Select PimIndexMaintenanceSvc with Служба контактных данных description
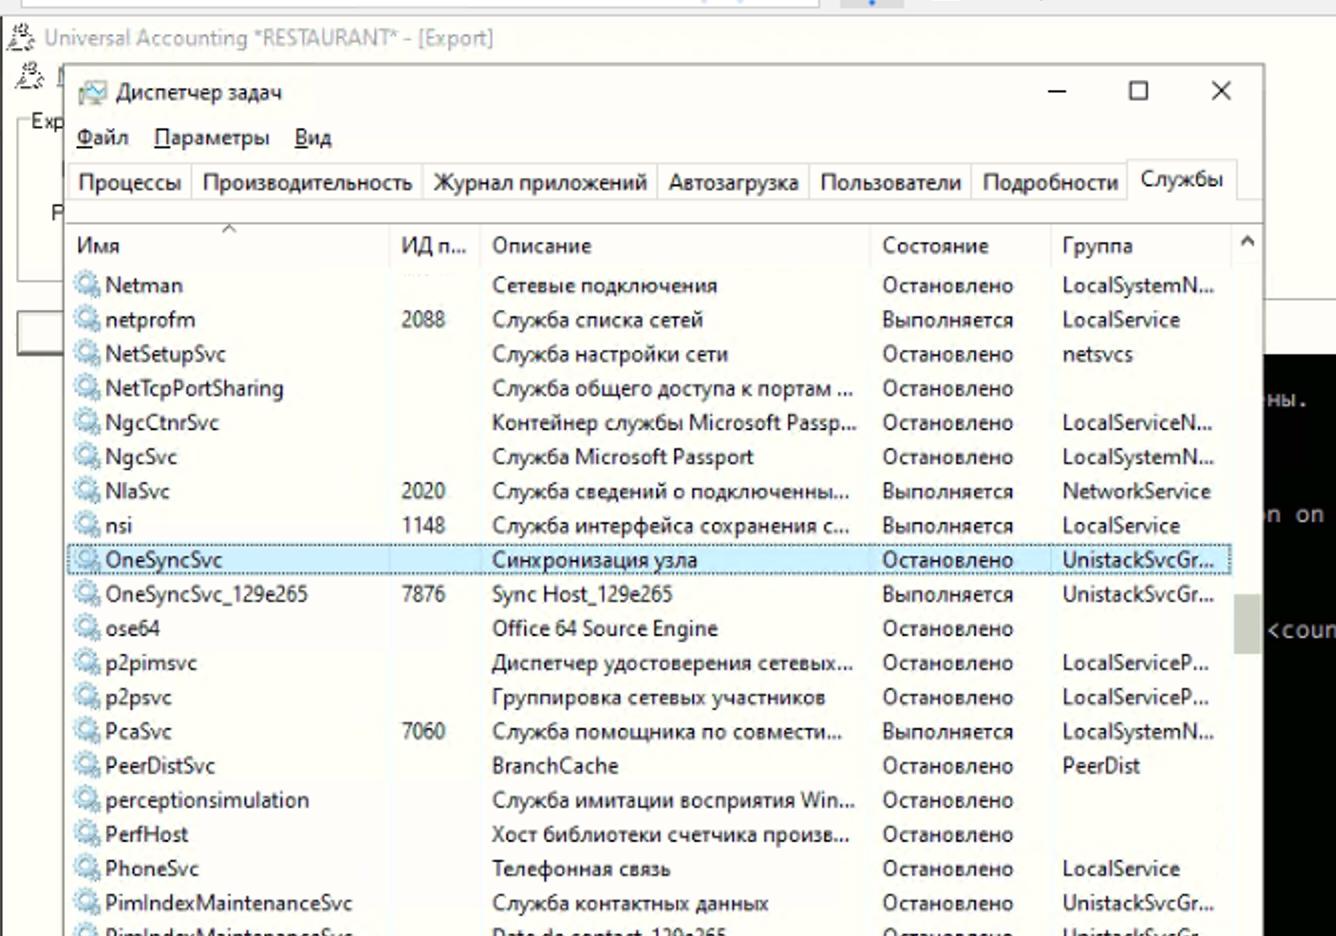Screen dimensions: 1336x936 tap(228, 903)
